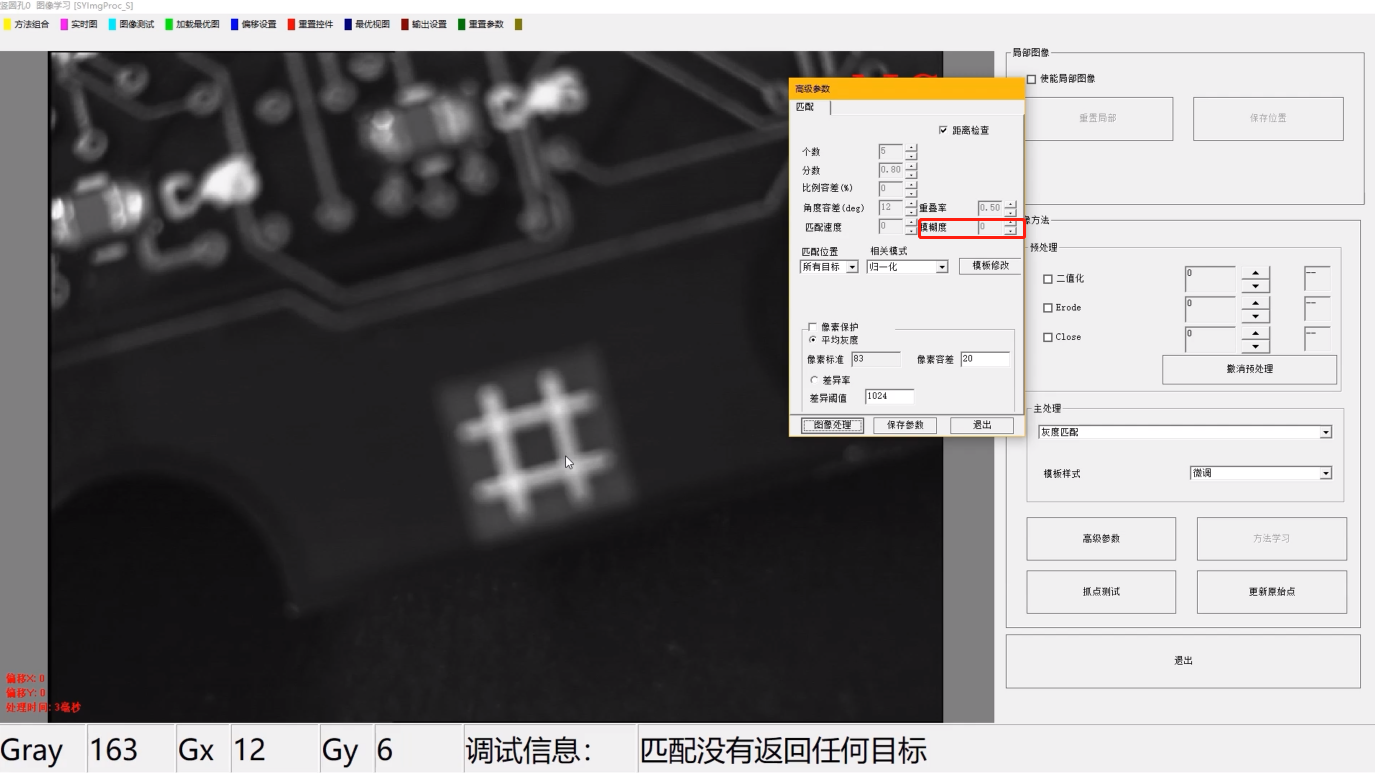The height and width of the screenshot is (773, 1375).
Task: Run 图像测试 from the toolbar
Action: tap(136, 24)
